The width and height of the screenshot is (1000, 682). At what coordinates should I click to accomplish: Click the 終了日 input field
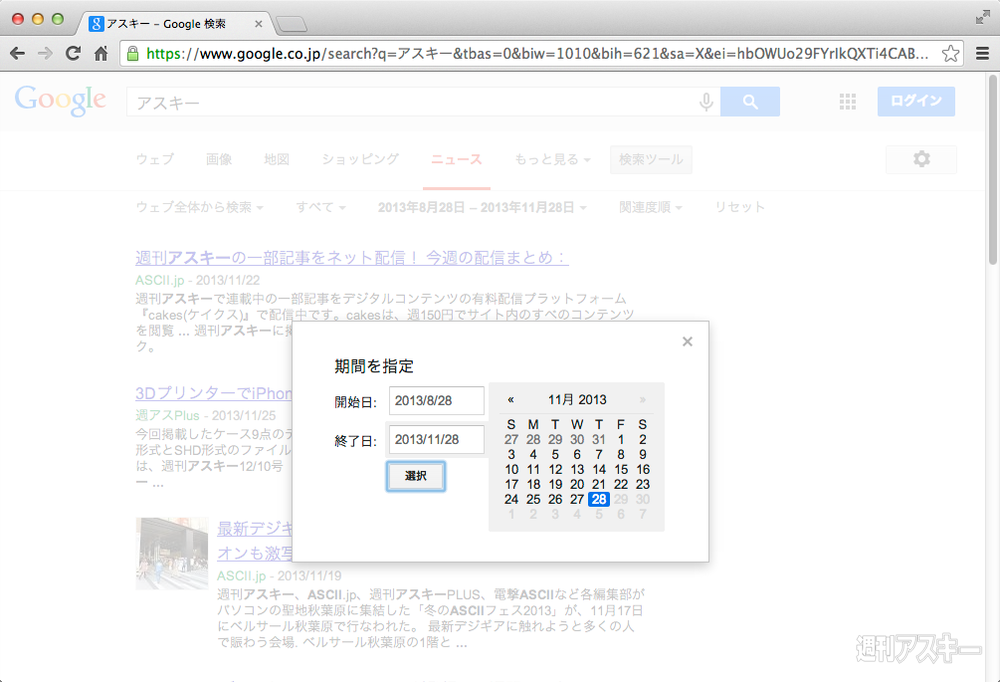pos(436,440)
